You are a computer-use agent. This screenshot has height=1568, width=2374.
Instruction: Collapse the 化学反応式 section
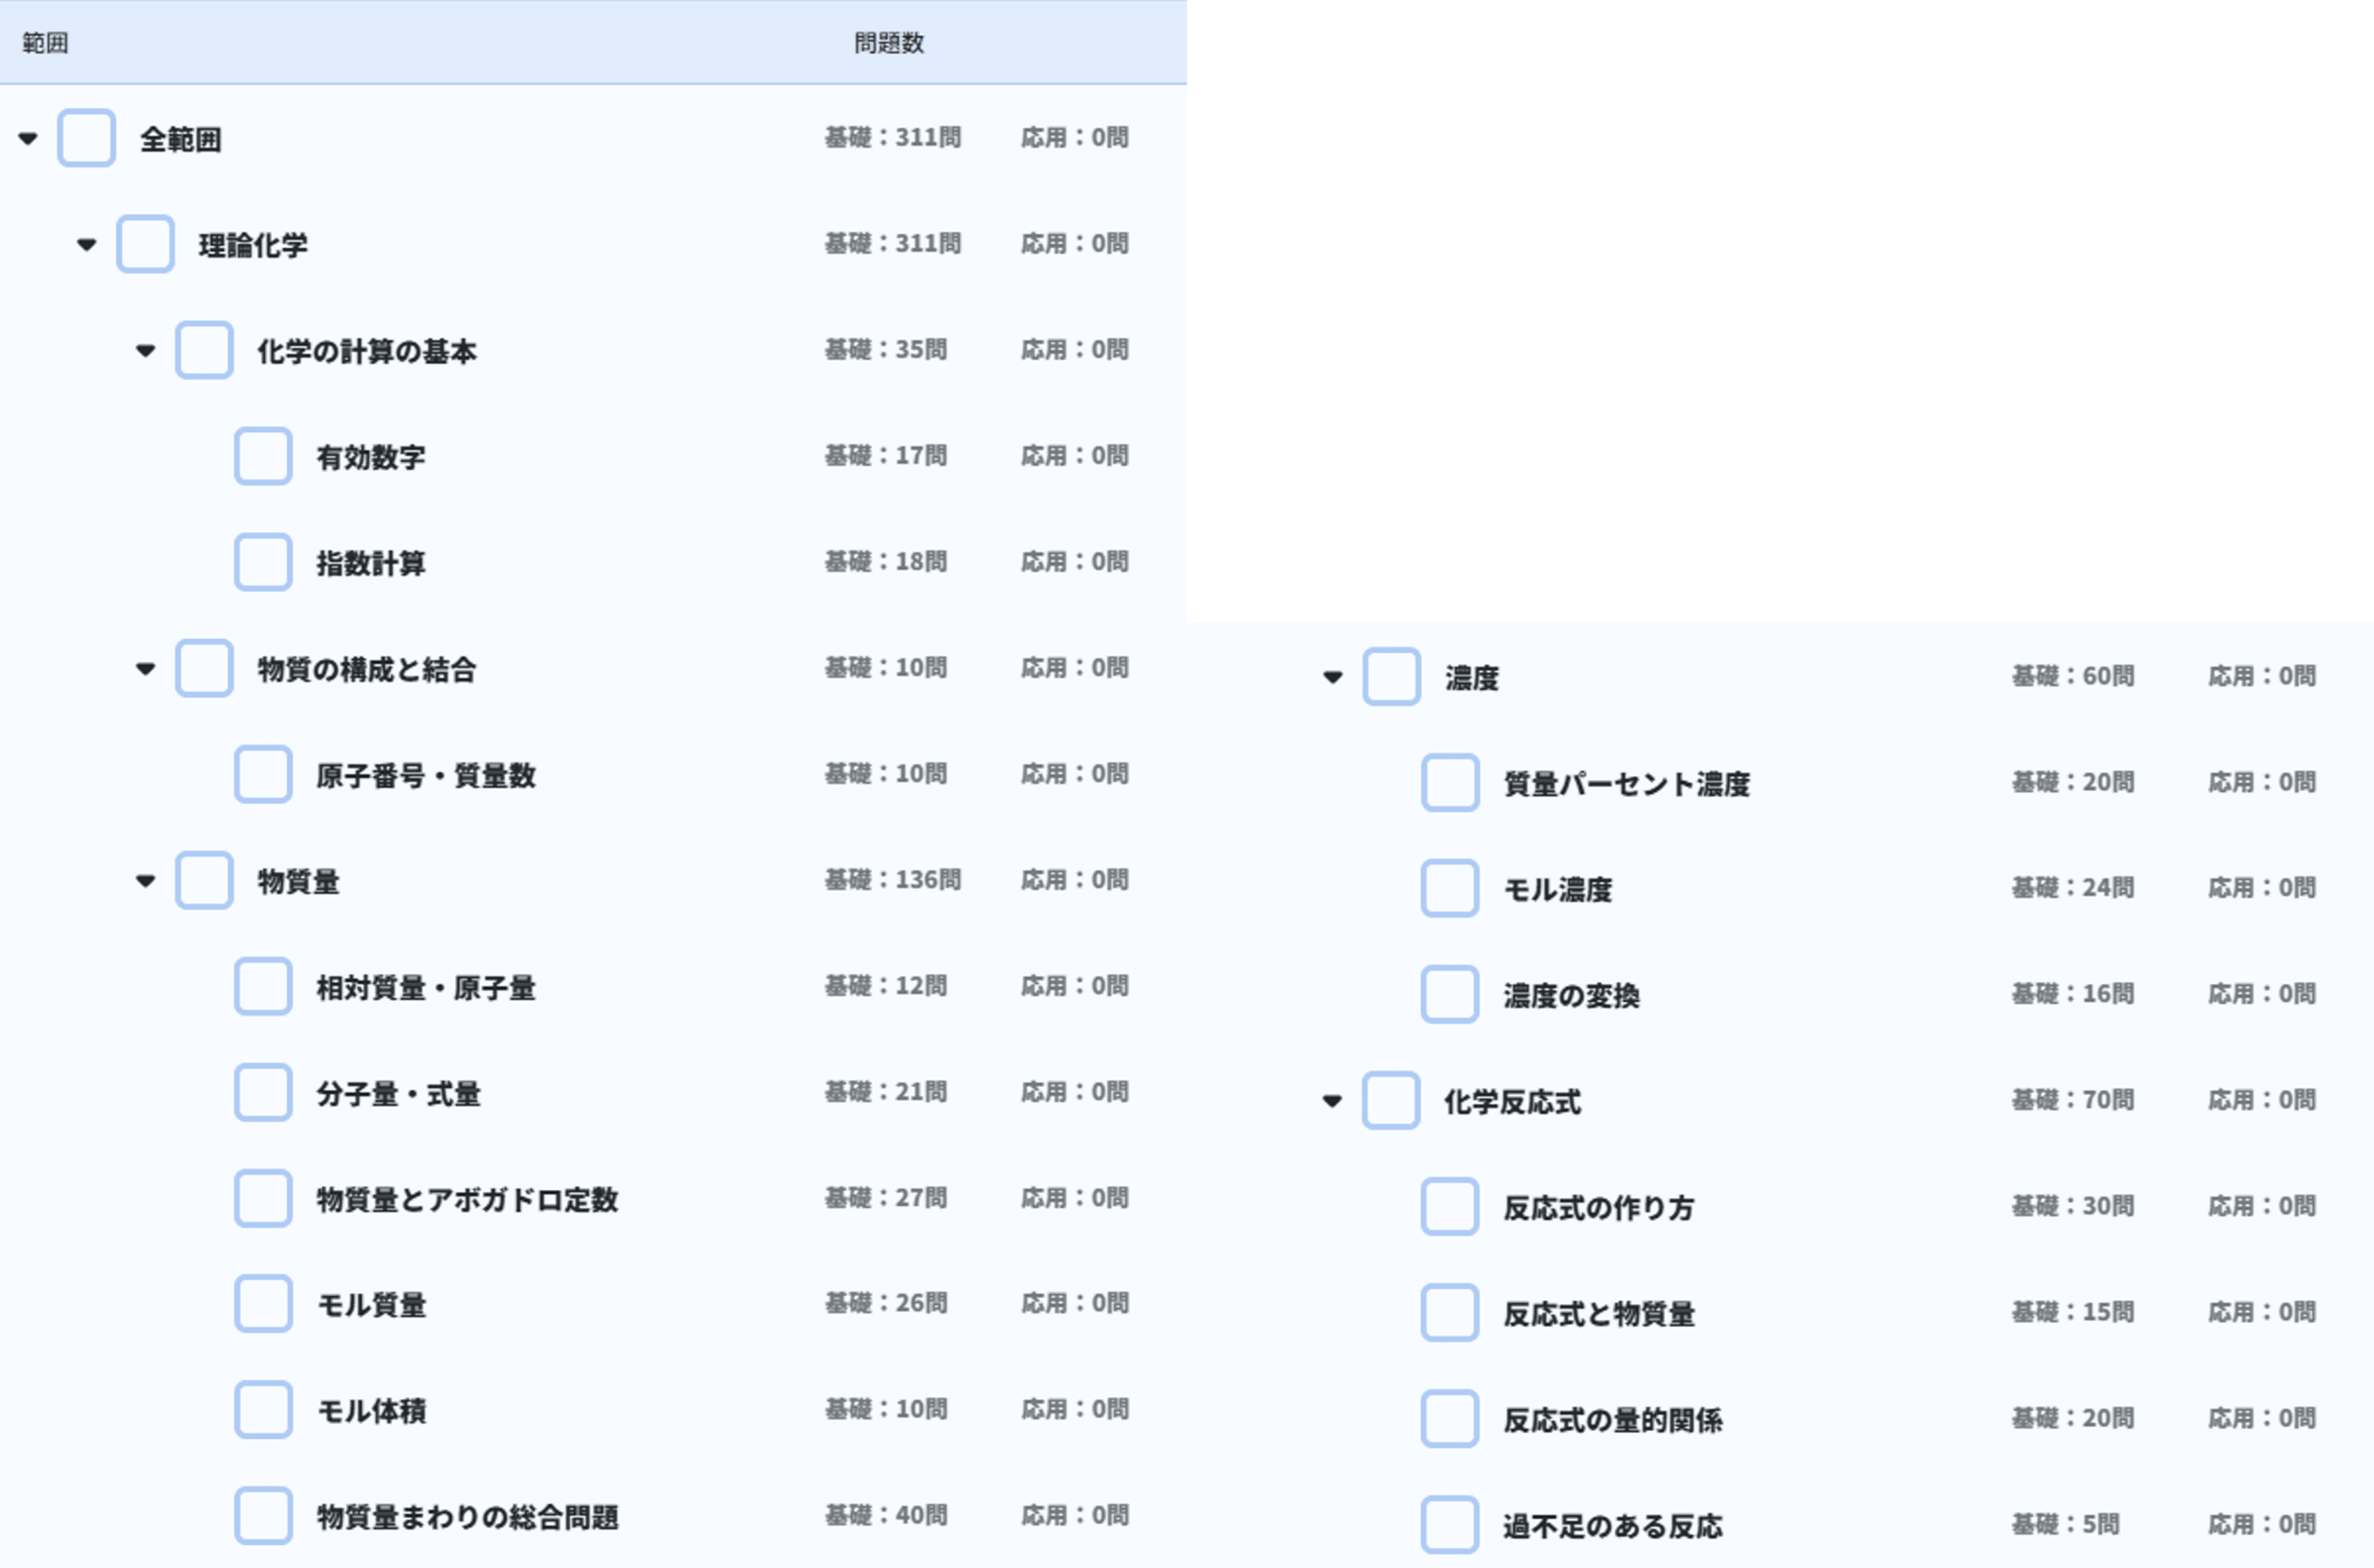pos(1331,1102)
